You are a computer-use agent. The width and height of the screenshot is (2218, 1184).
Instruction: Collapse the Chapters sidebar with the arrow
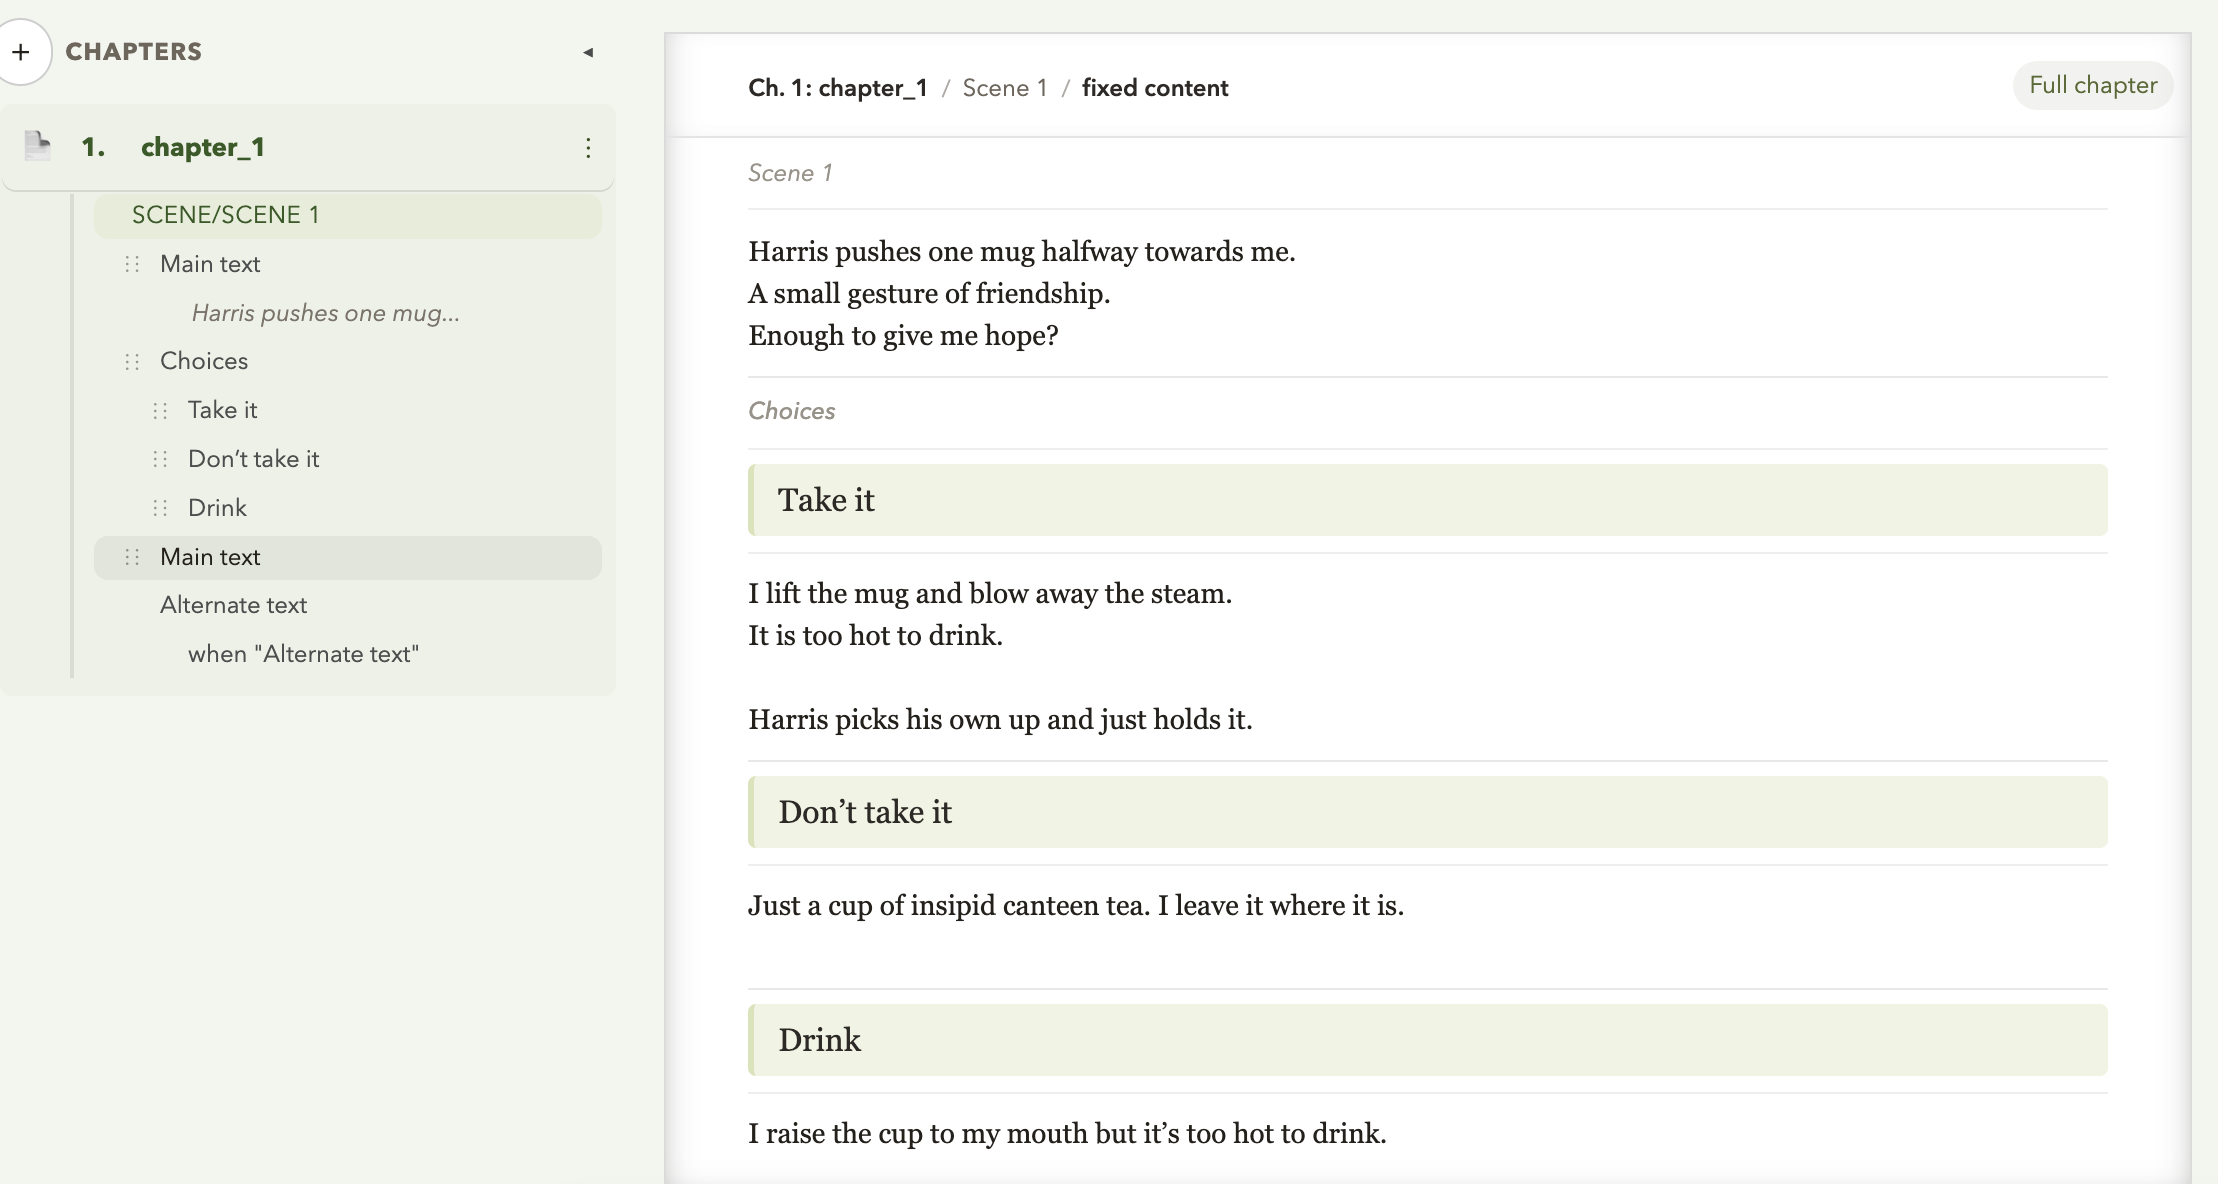coord(588,52)
